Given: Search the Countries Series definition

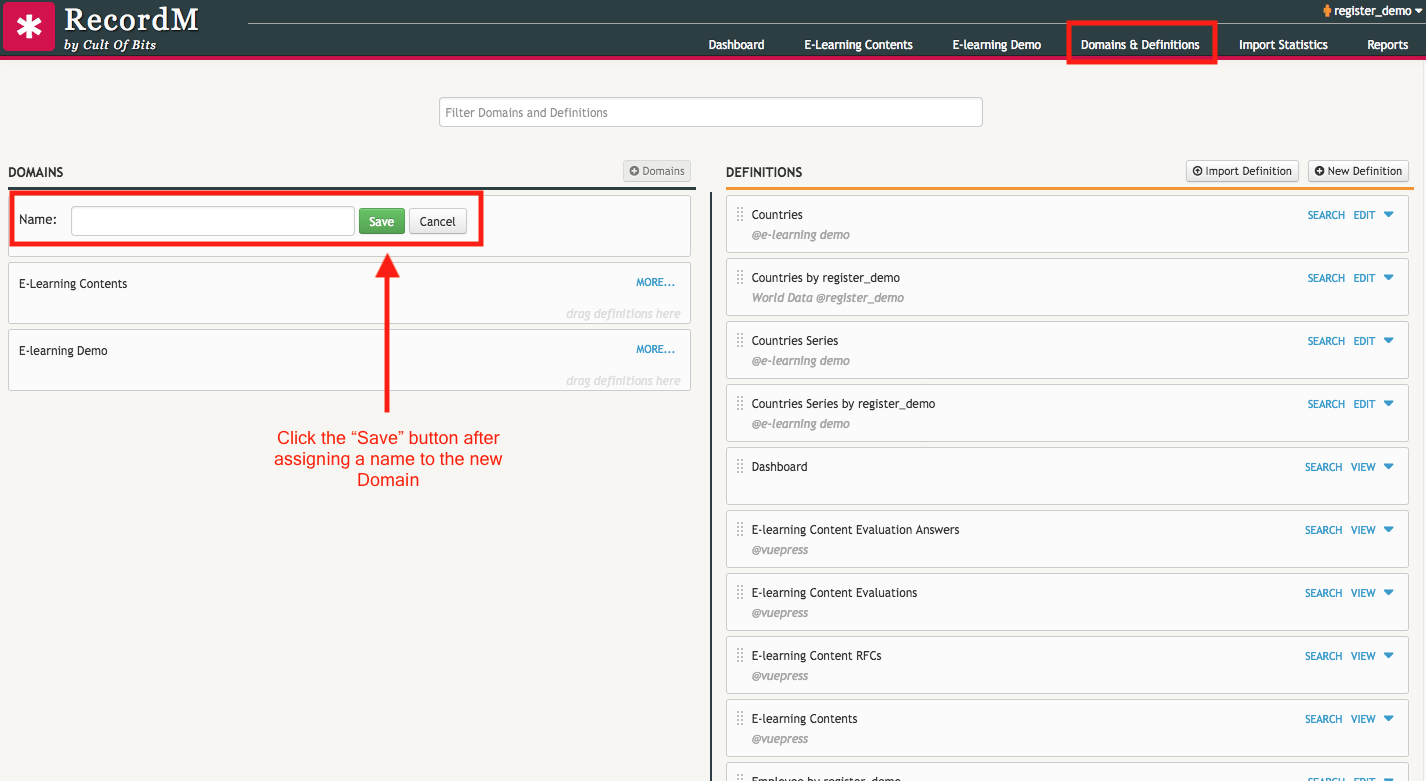Looking at the screenshot, I should point(1326,341).
